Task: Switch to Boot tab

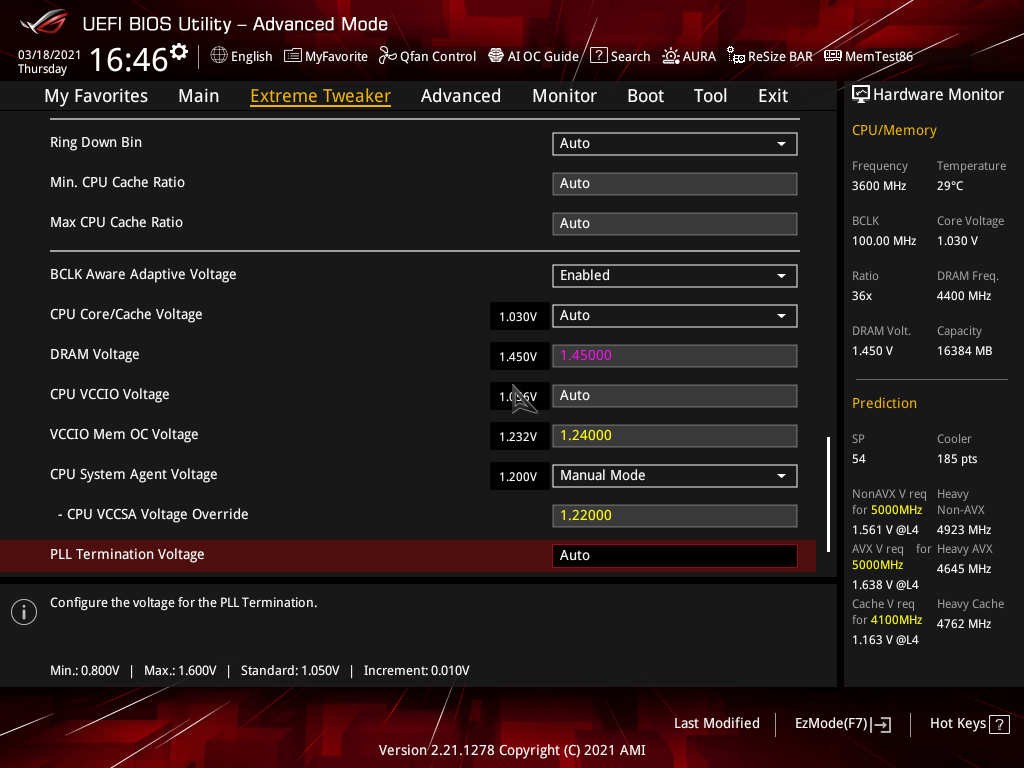Action: click(x=645, y=96)
